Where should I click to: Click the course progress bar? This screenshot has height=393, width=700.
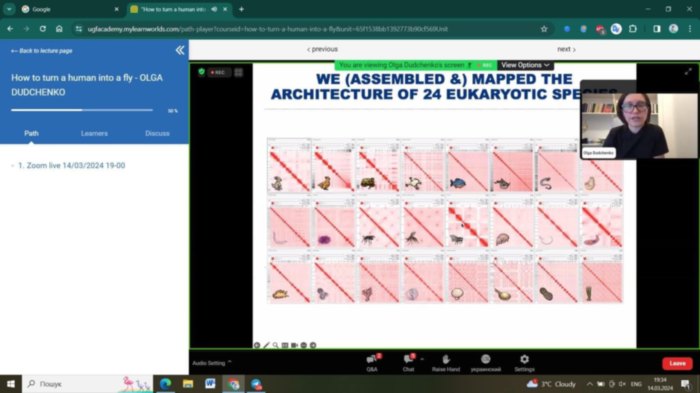coord(82,110)
